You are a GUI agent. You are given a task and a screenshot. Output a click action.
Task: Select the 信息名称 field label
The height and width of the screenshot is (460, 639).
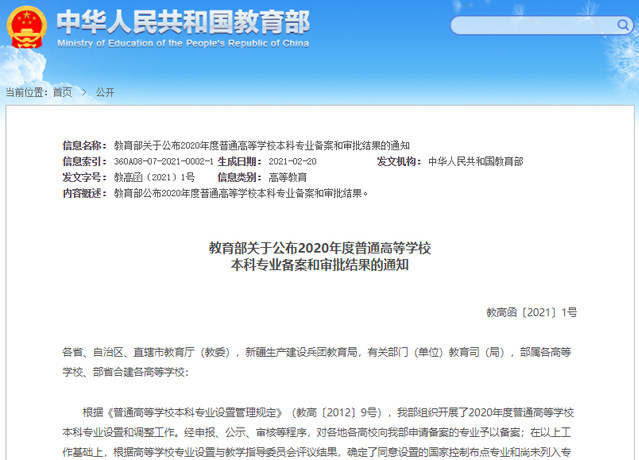click(84, 145)
